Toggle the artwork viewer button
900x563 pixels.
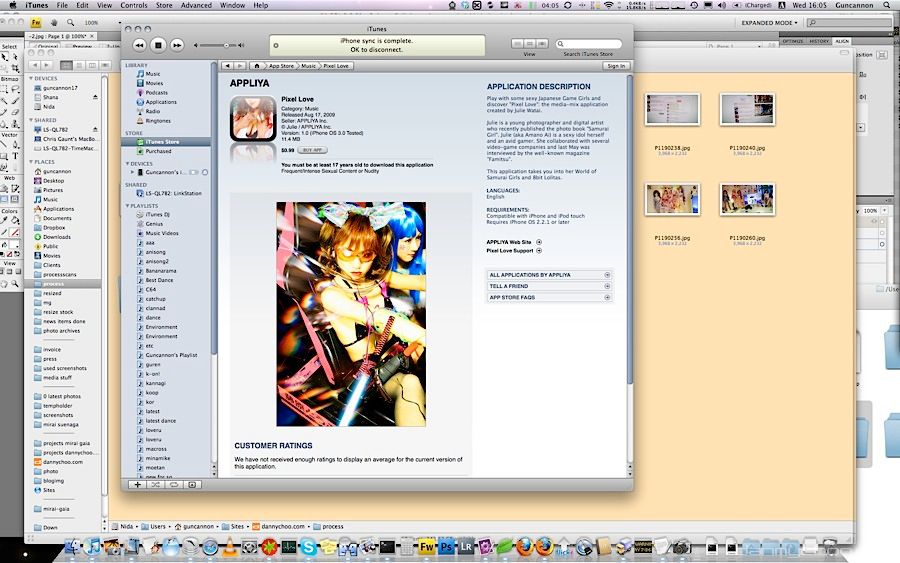pos(193,485)
